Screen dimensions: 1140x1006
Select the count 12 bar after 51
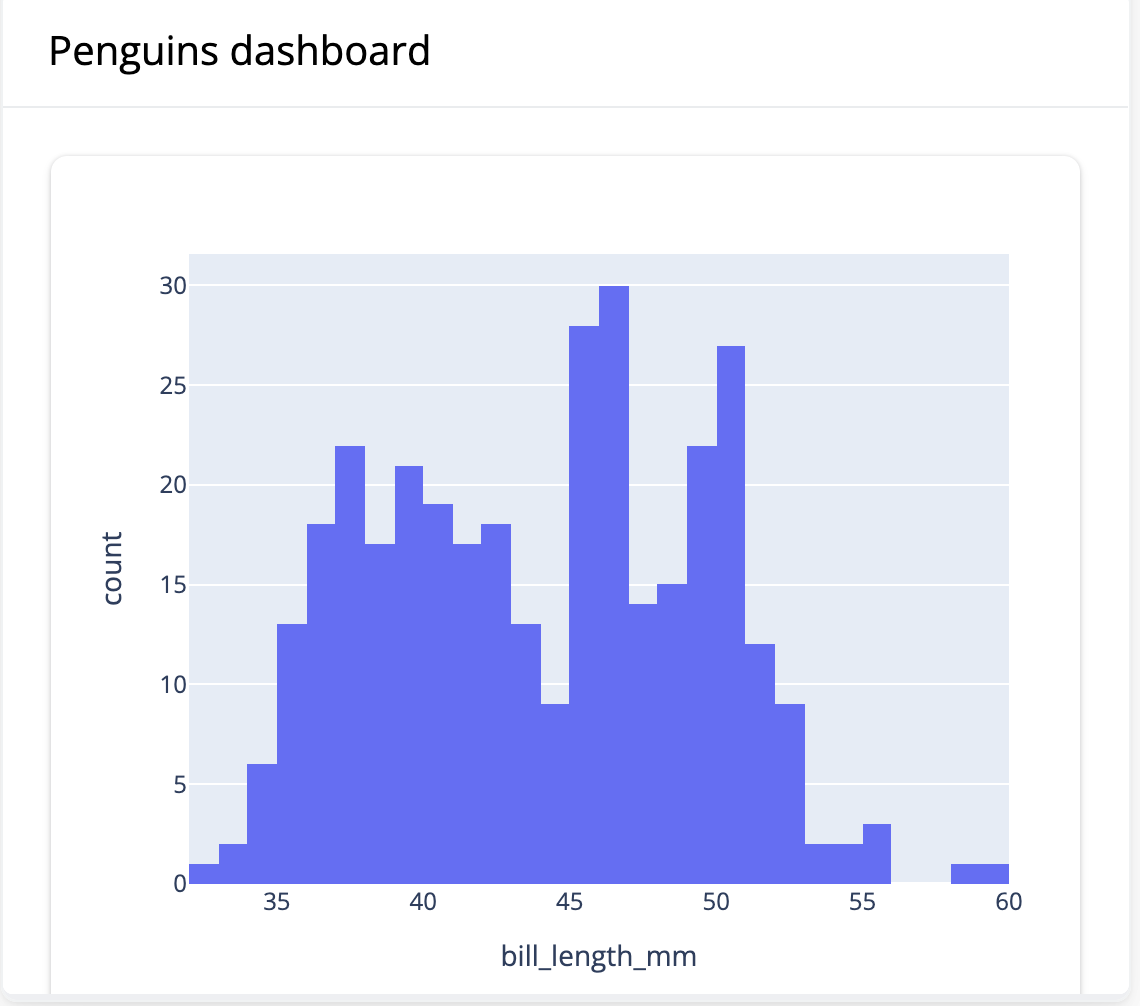click(x=760, y=764)
